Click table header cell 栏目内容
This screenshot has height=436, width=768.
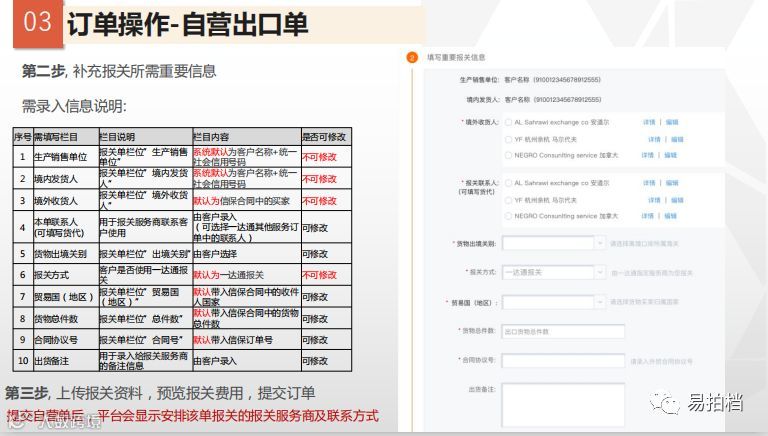[x=246, y=137]
